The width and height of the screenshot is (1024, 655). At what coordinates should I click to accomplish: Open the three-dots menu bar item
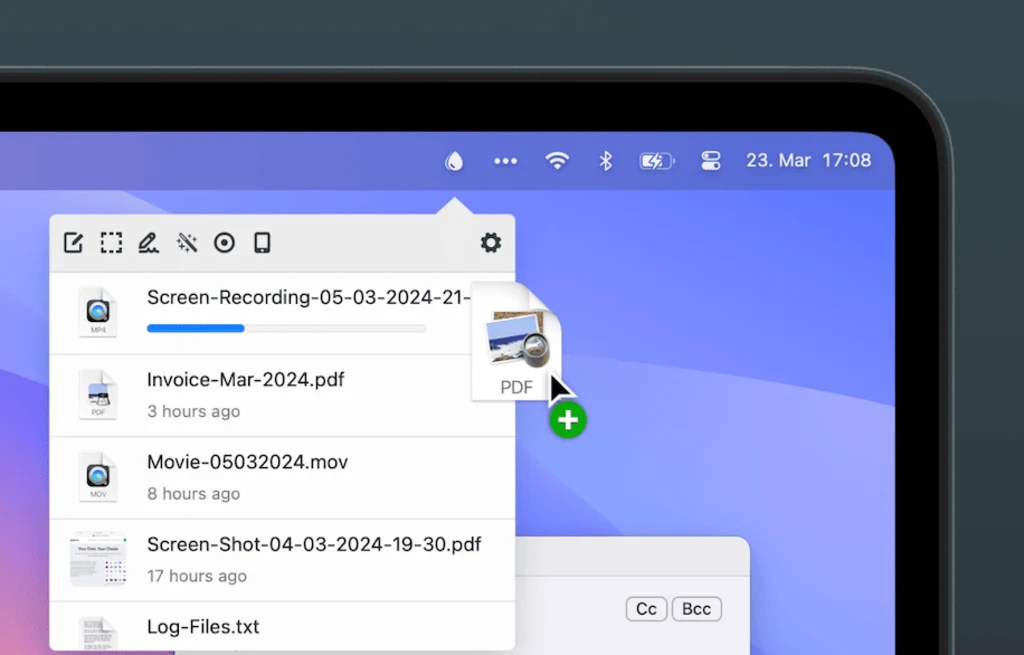point(505,161)
